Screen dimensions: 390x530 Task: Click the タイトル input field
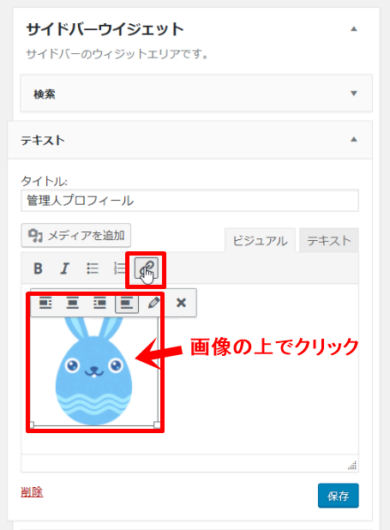point(190,200)
